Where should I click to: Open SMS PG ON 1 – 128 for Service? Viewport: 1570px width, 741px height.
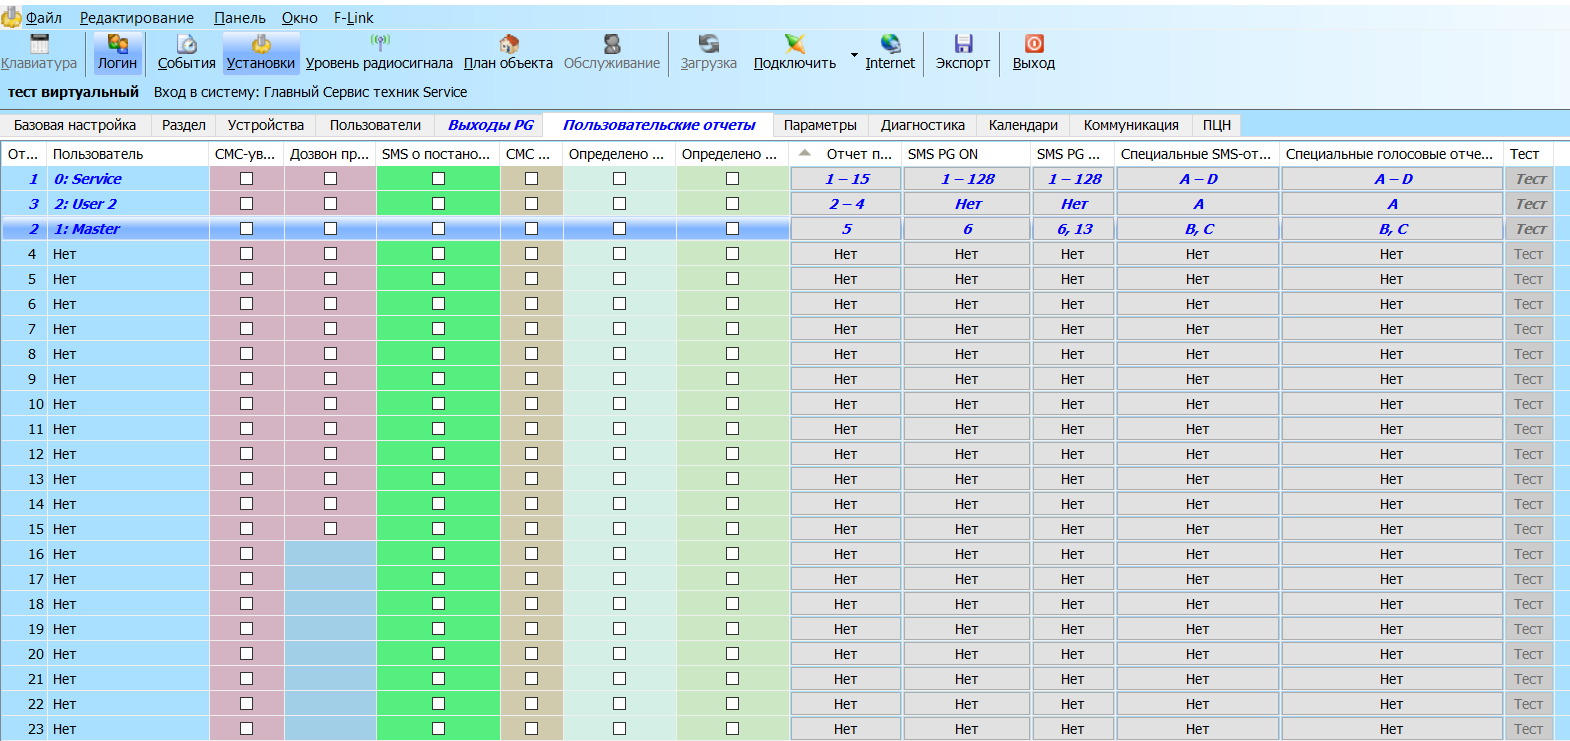coord(967,179)
